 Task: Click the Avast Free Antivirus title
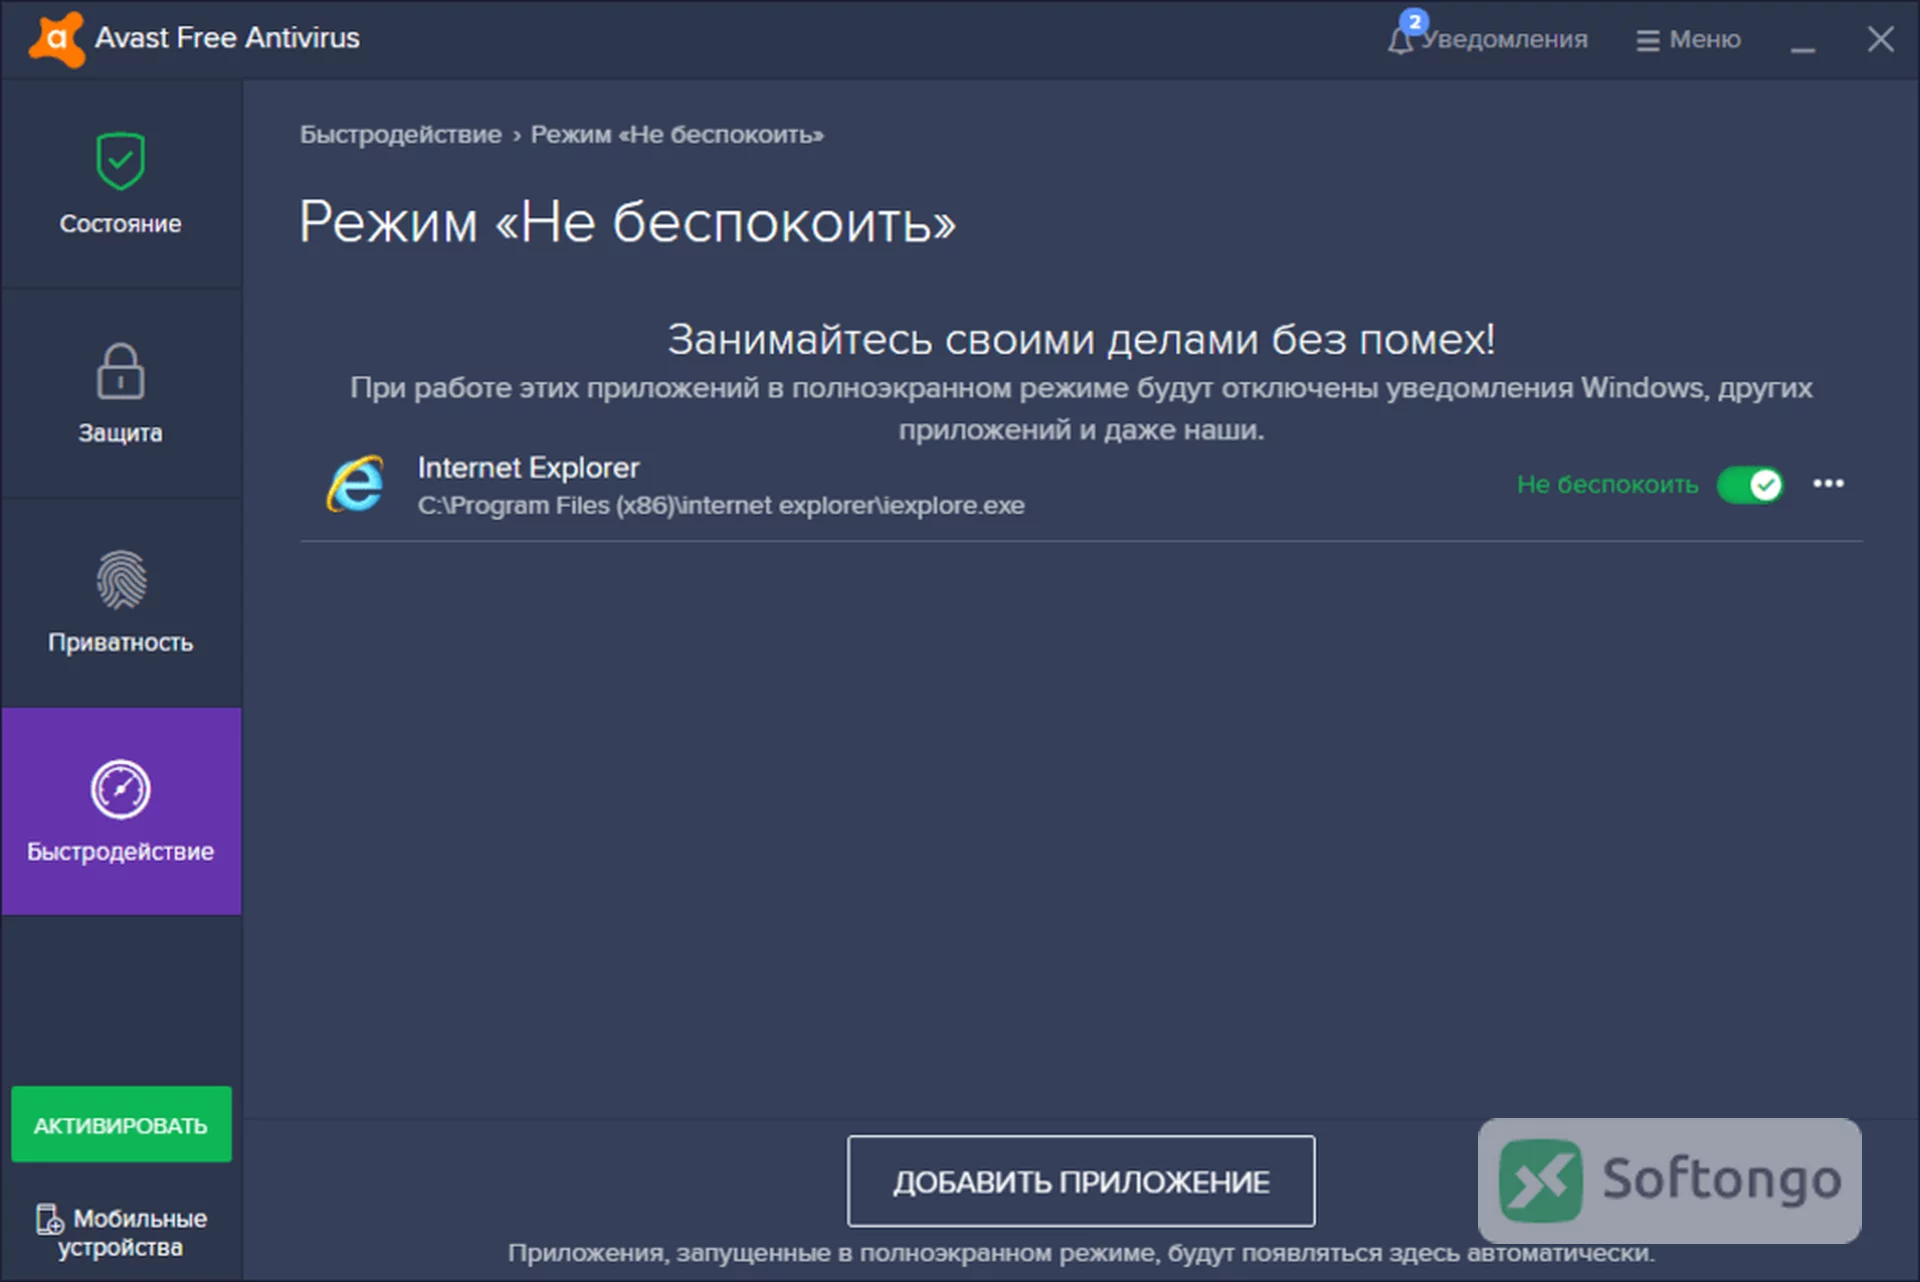227,38
